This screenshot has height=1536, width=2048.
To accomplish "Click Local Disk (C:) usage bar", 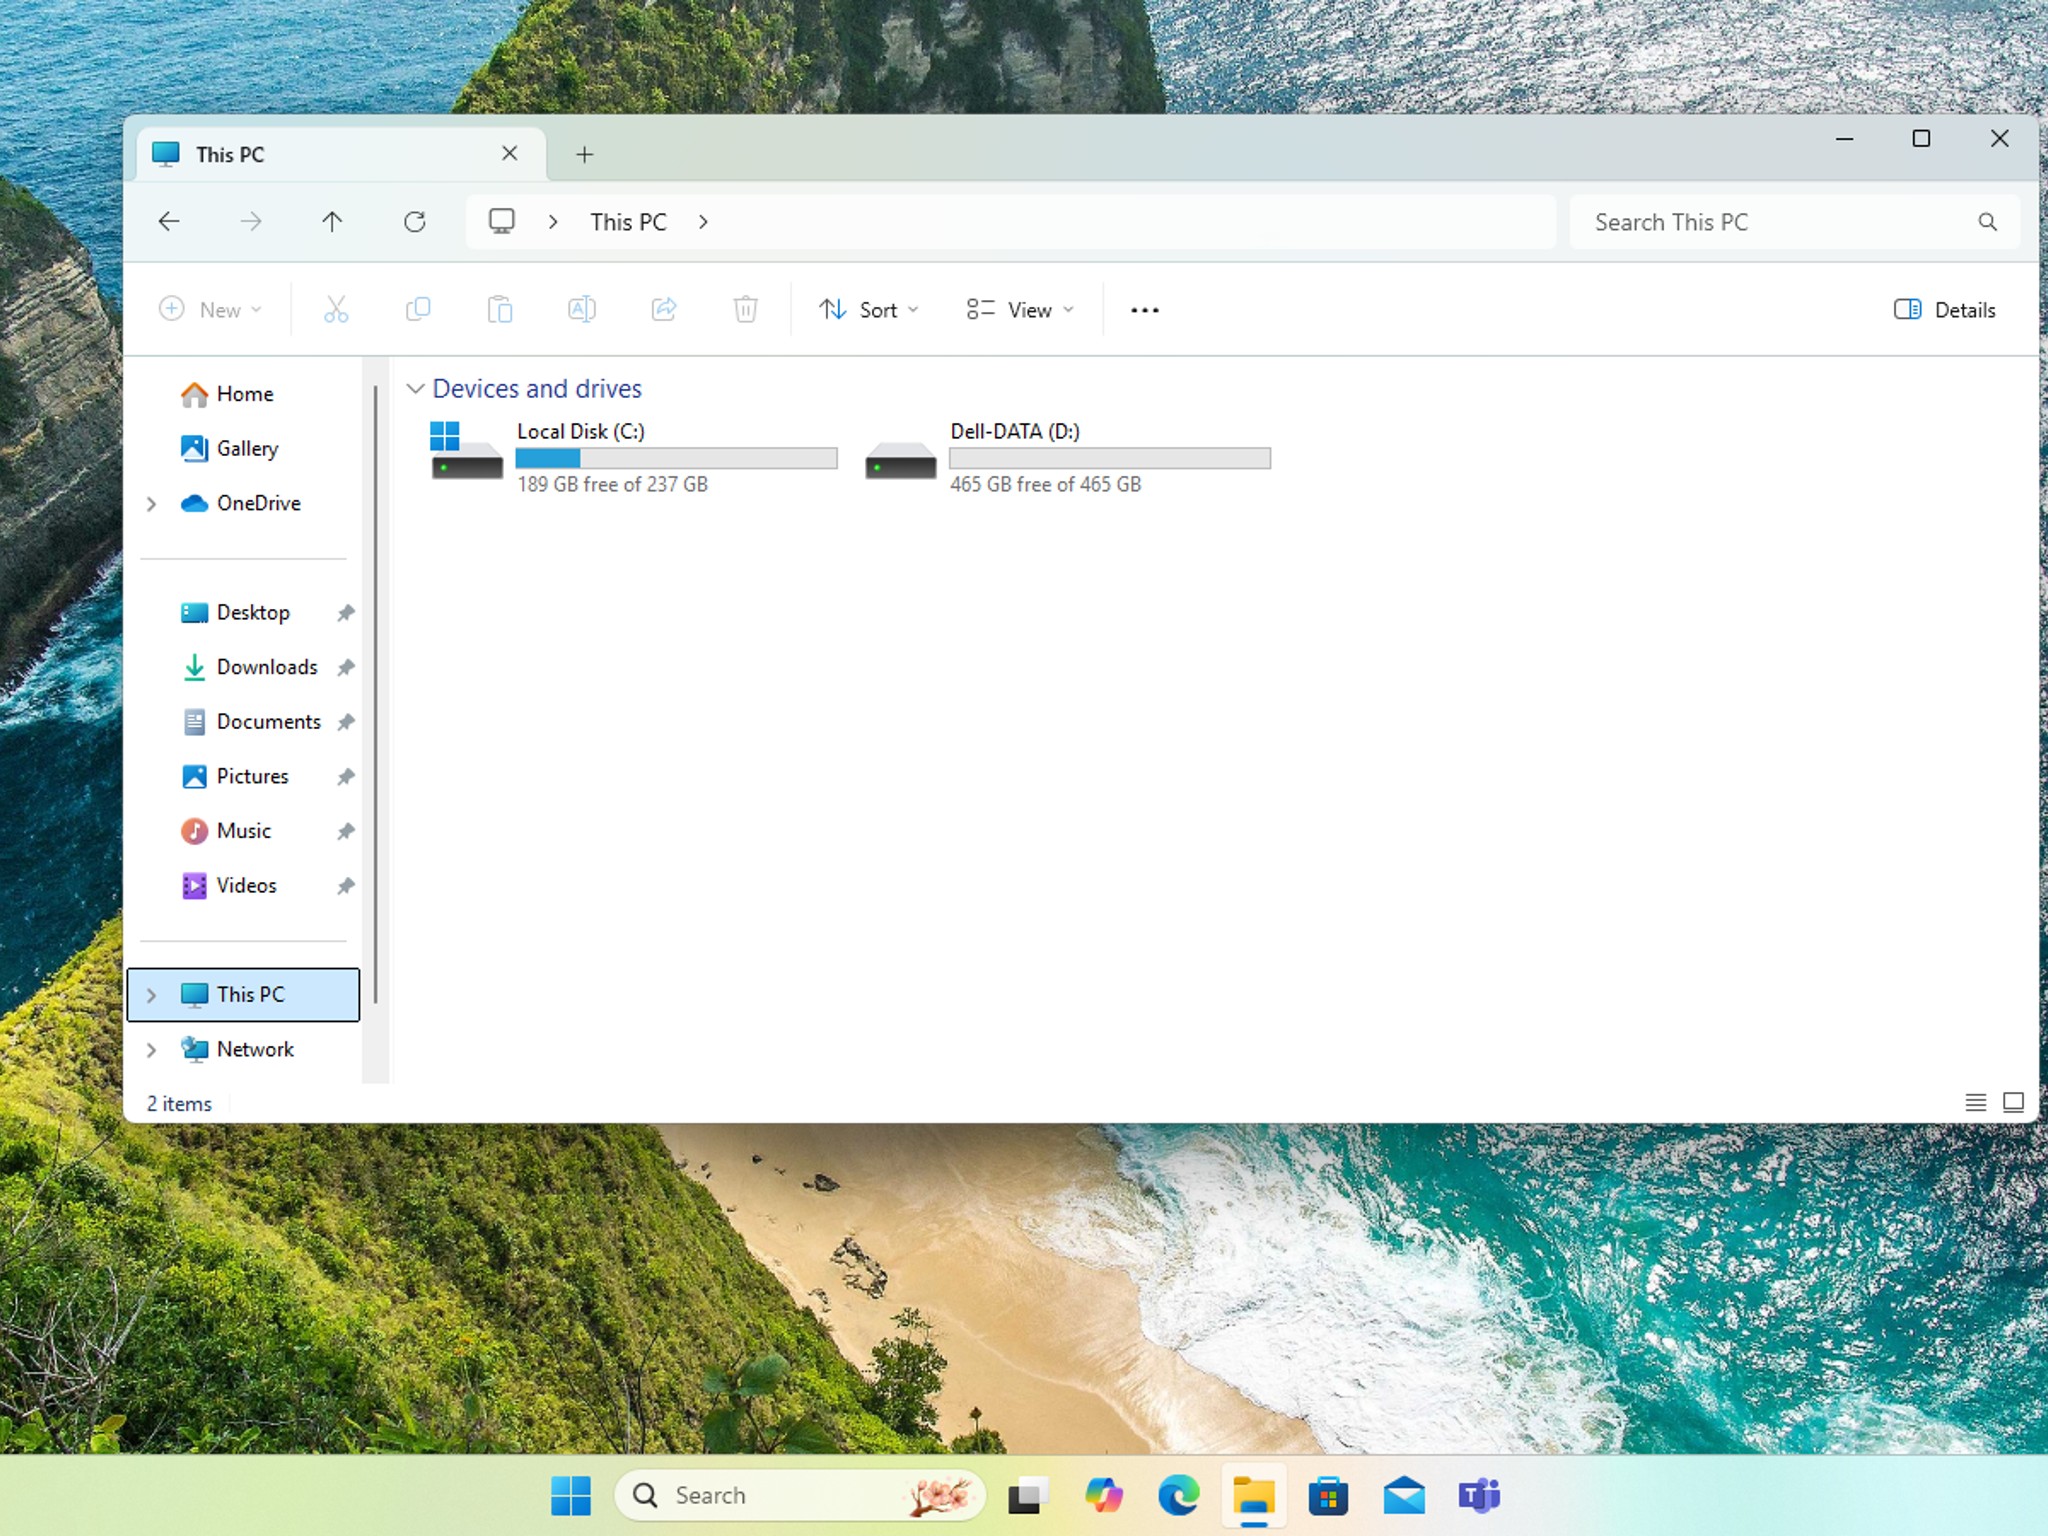I will coord(677,458).
